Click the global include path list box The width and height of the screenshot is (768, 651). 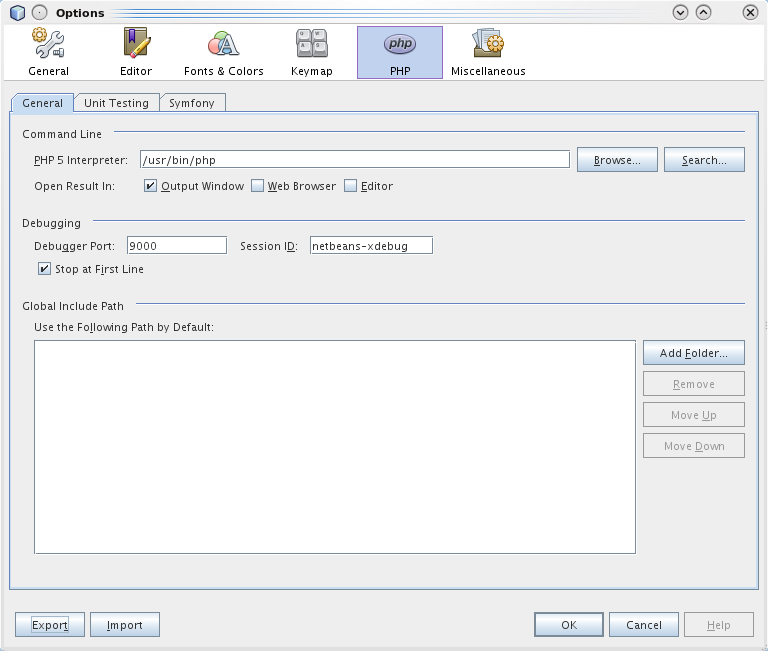pyautogui.click(x=335, y=447)
